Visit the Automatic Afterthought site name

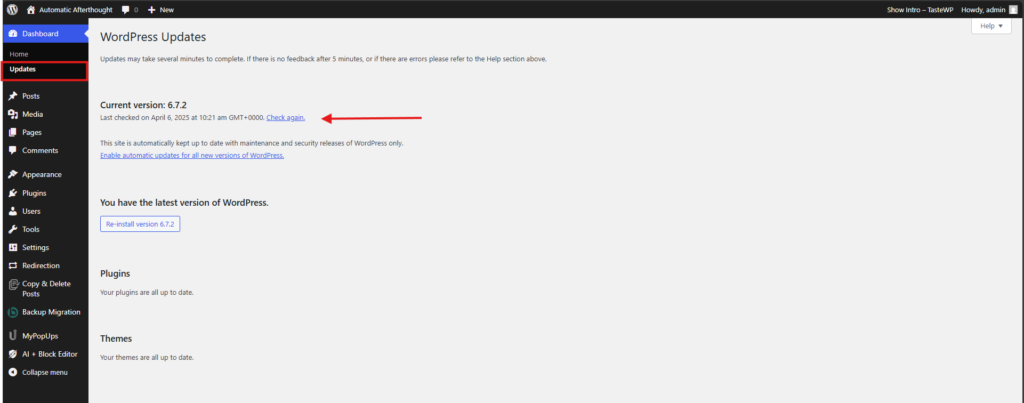pyautogui.click(x=76, y=9)
